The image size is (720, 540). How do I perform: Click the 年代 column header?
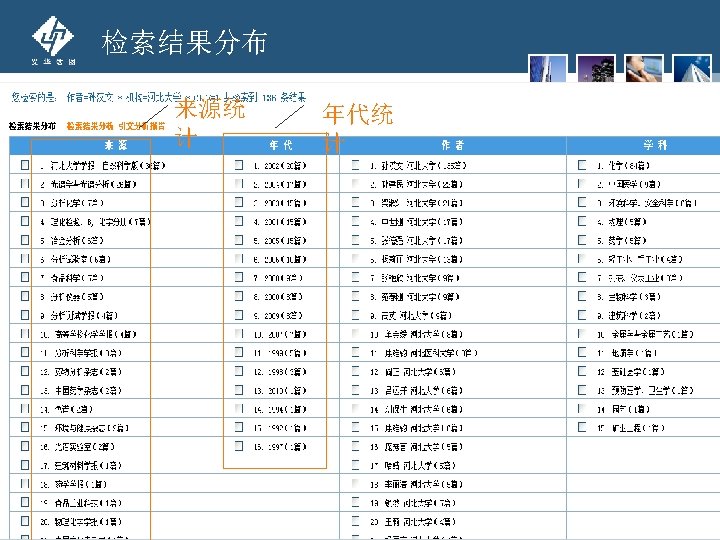point(281,146)
